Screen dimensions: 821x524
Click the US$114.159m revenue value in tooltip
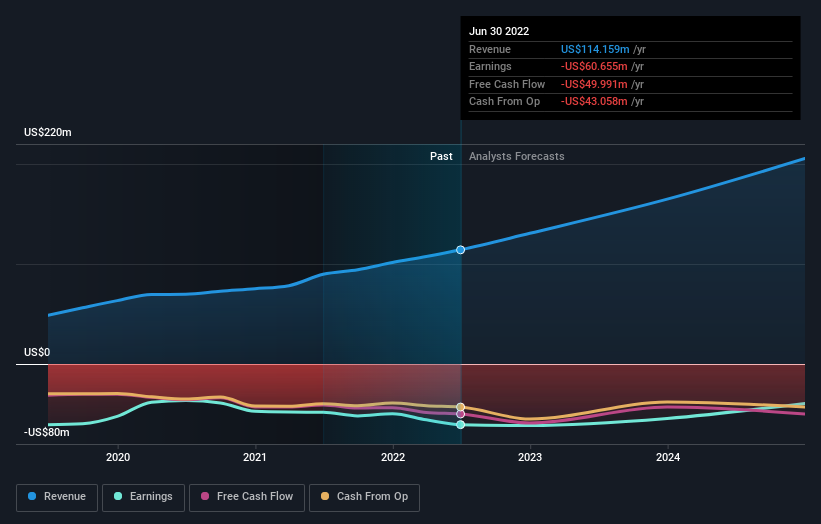click(595, 49)
